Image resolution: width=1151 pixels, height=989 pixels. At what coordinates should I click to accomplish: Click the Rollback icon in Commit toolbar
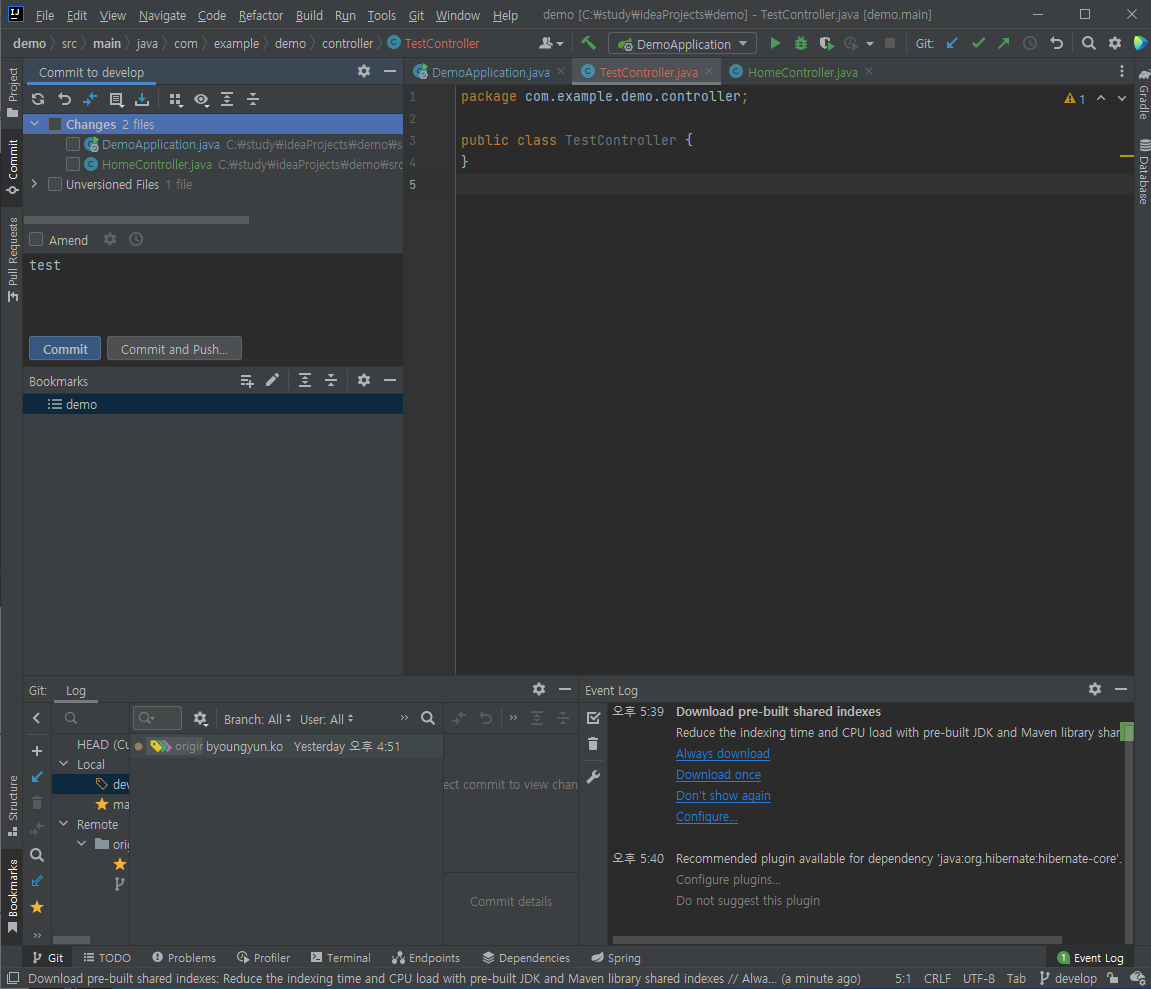click(x=64, y=99)
